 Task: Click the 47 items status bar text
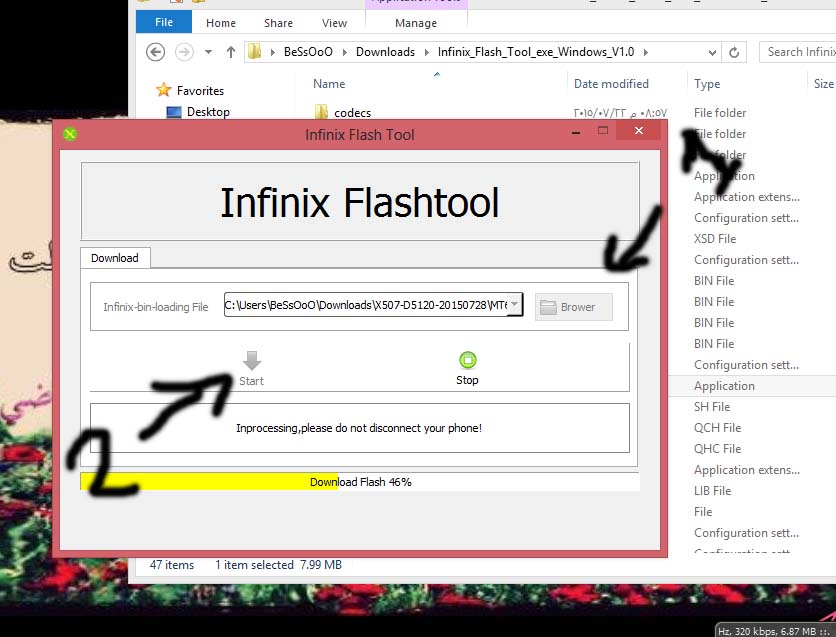(172, 565)
